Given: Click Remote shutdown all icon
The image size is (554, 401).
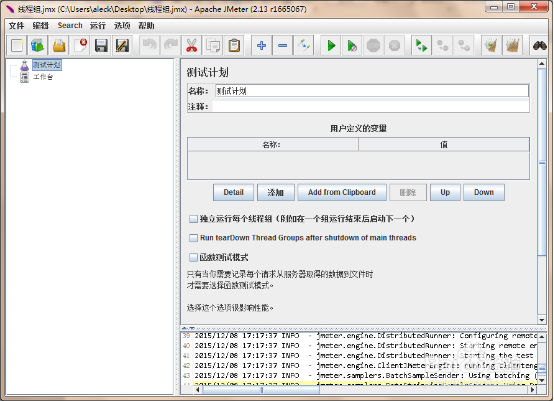Looking at the screenshot, I should 464,45.
